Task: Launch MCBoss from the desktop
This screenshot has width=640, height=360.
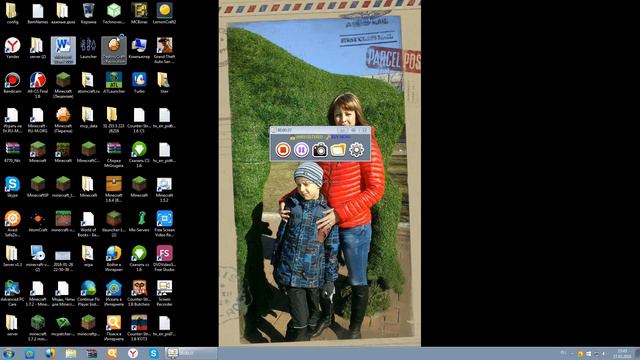Action: pos(139,13)
